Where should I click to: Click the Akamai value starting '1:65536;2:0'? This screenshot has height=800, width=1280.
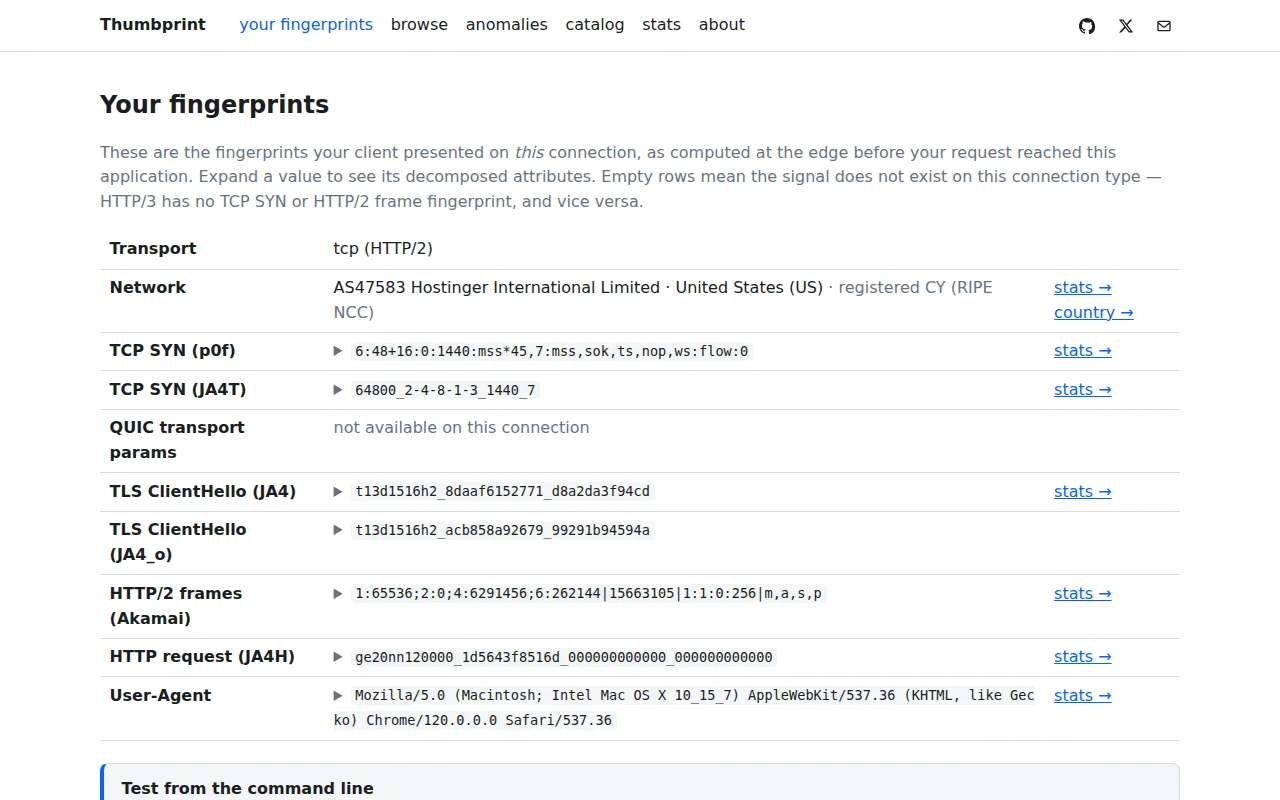589,593
